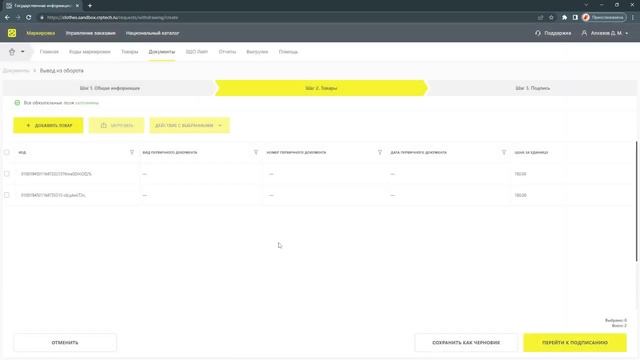
Task: Click the browser address bar
Action: coord(286,18)
